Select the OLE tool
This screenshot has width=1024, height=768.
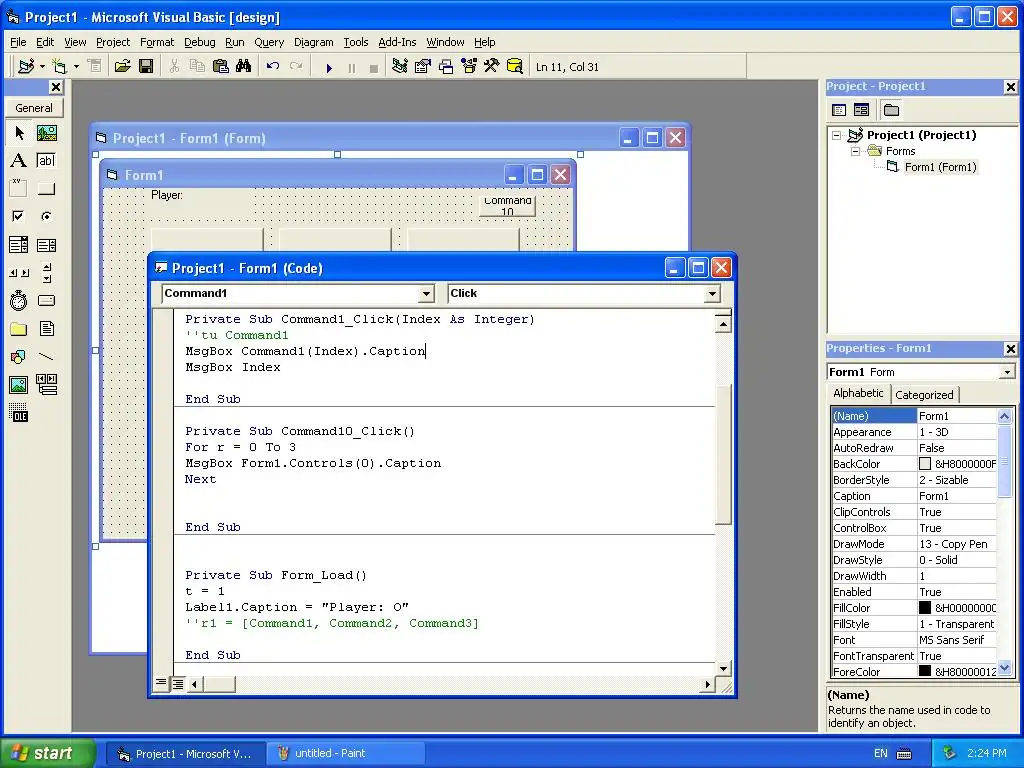tap(19, 413)
